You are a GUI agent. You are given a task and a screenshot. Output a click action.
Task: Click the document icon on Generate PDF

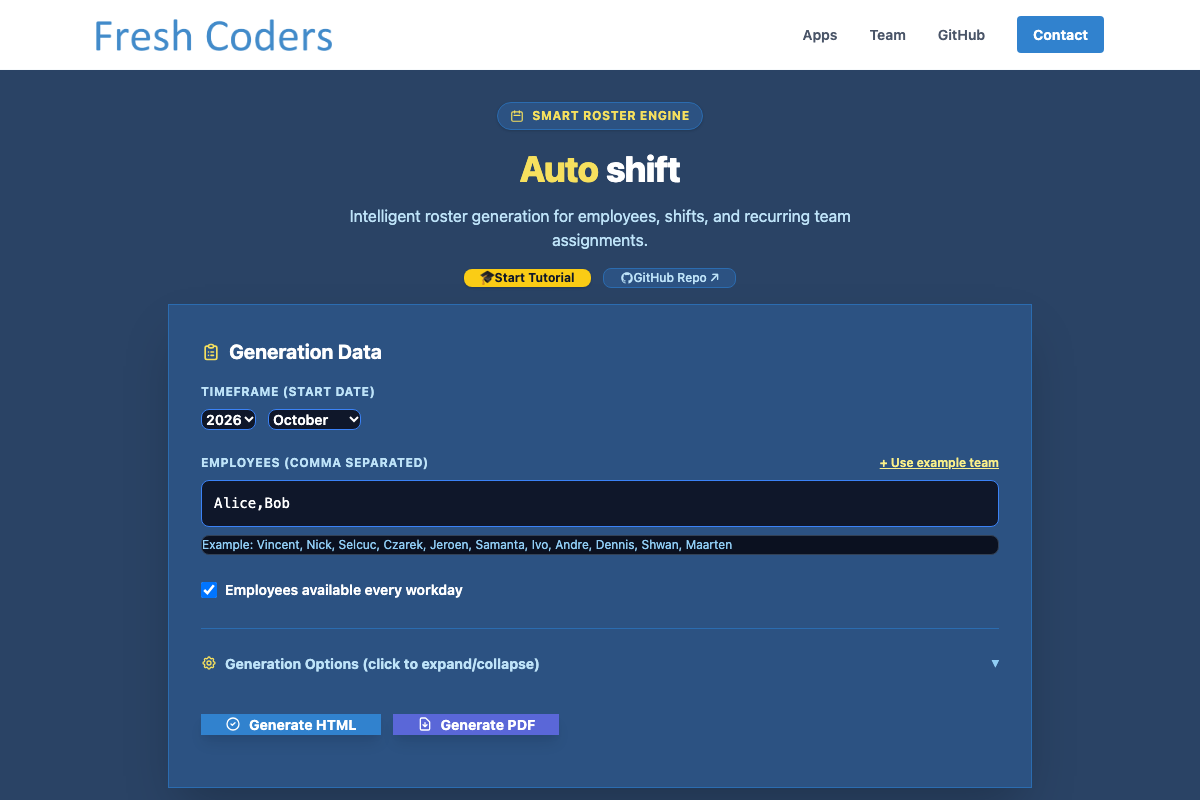pyautogui.click(x=424, y=725)
